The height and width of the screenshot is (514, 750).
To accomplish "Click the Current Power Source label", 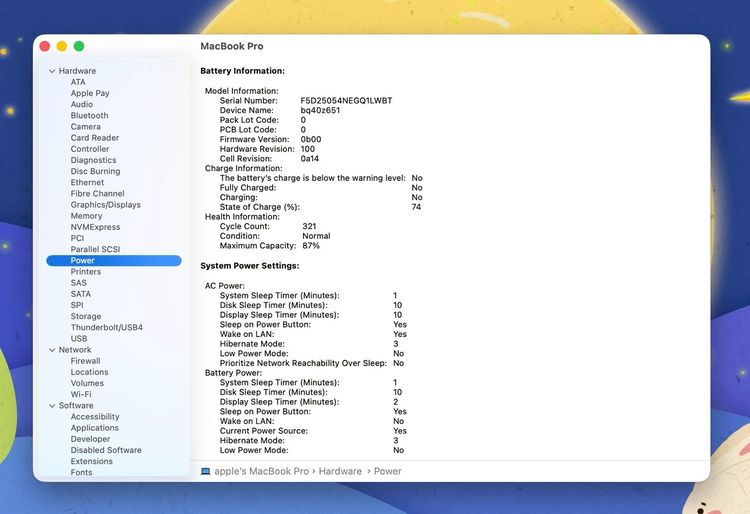I will coord(264,431).
